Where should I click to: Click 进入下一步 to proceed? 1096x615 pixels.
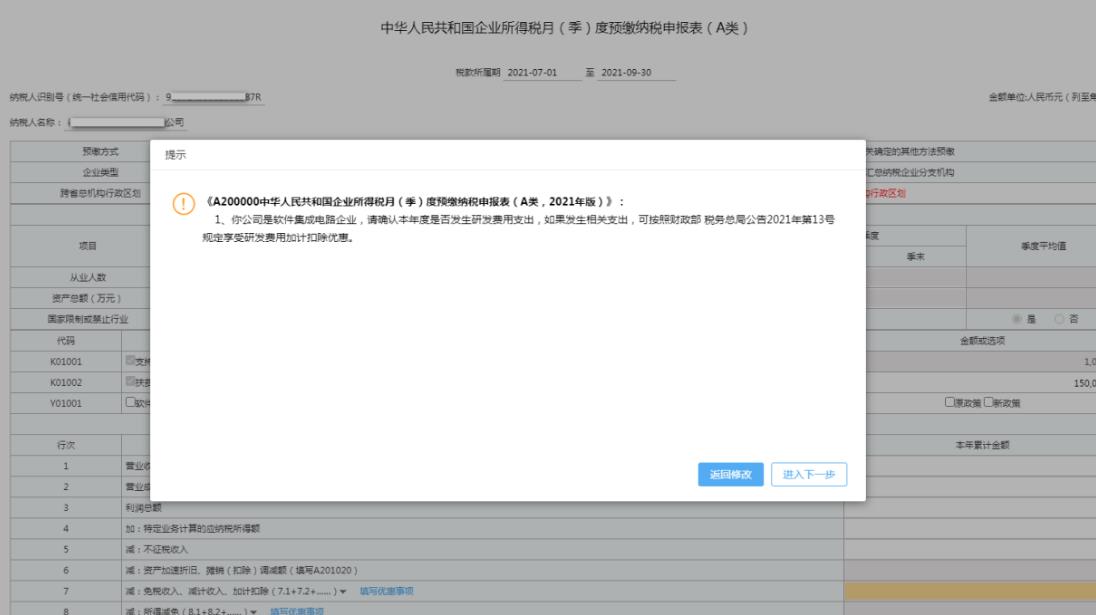(x=809, y=474)
